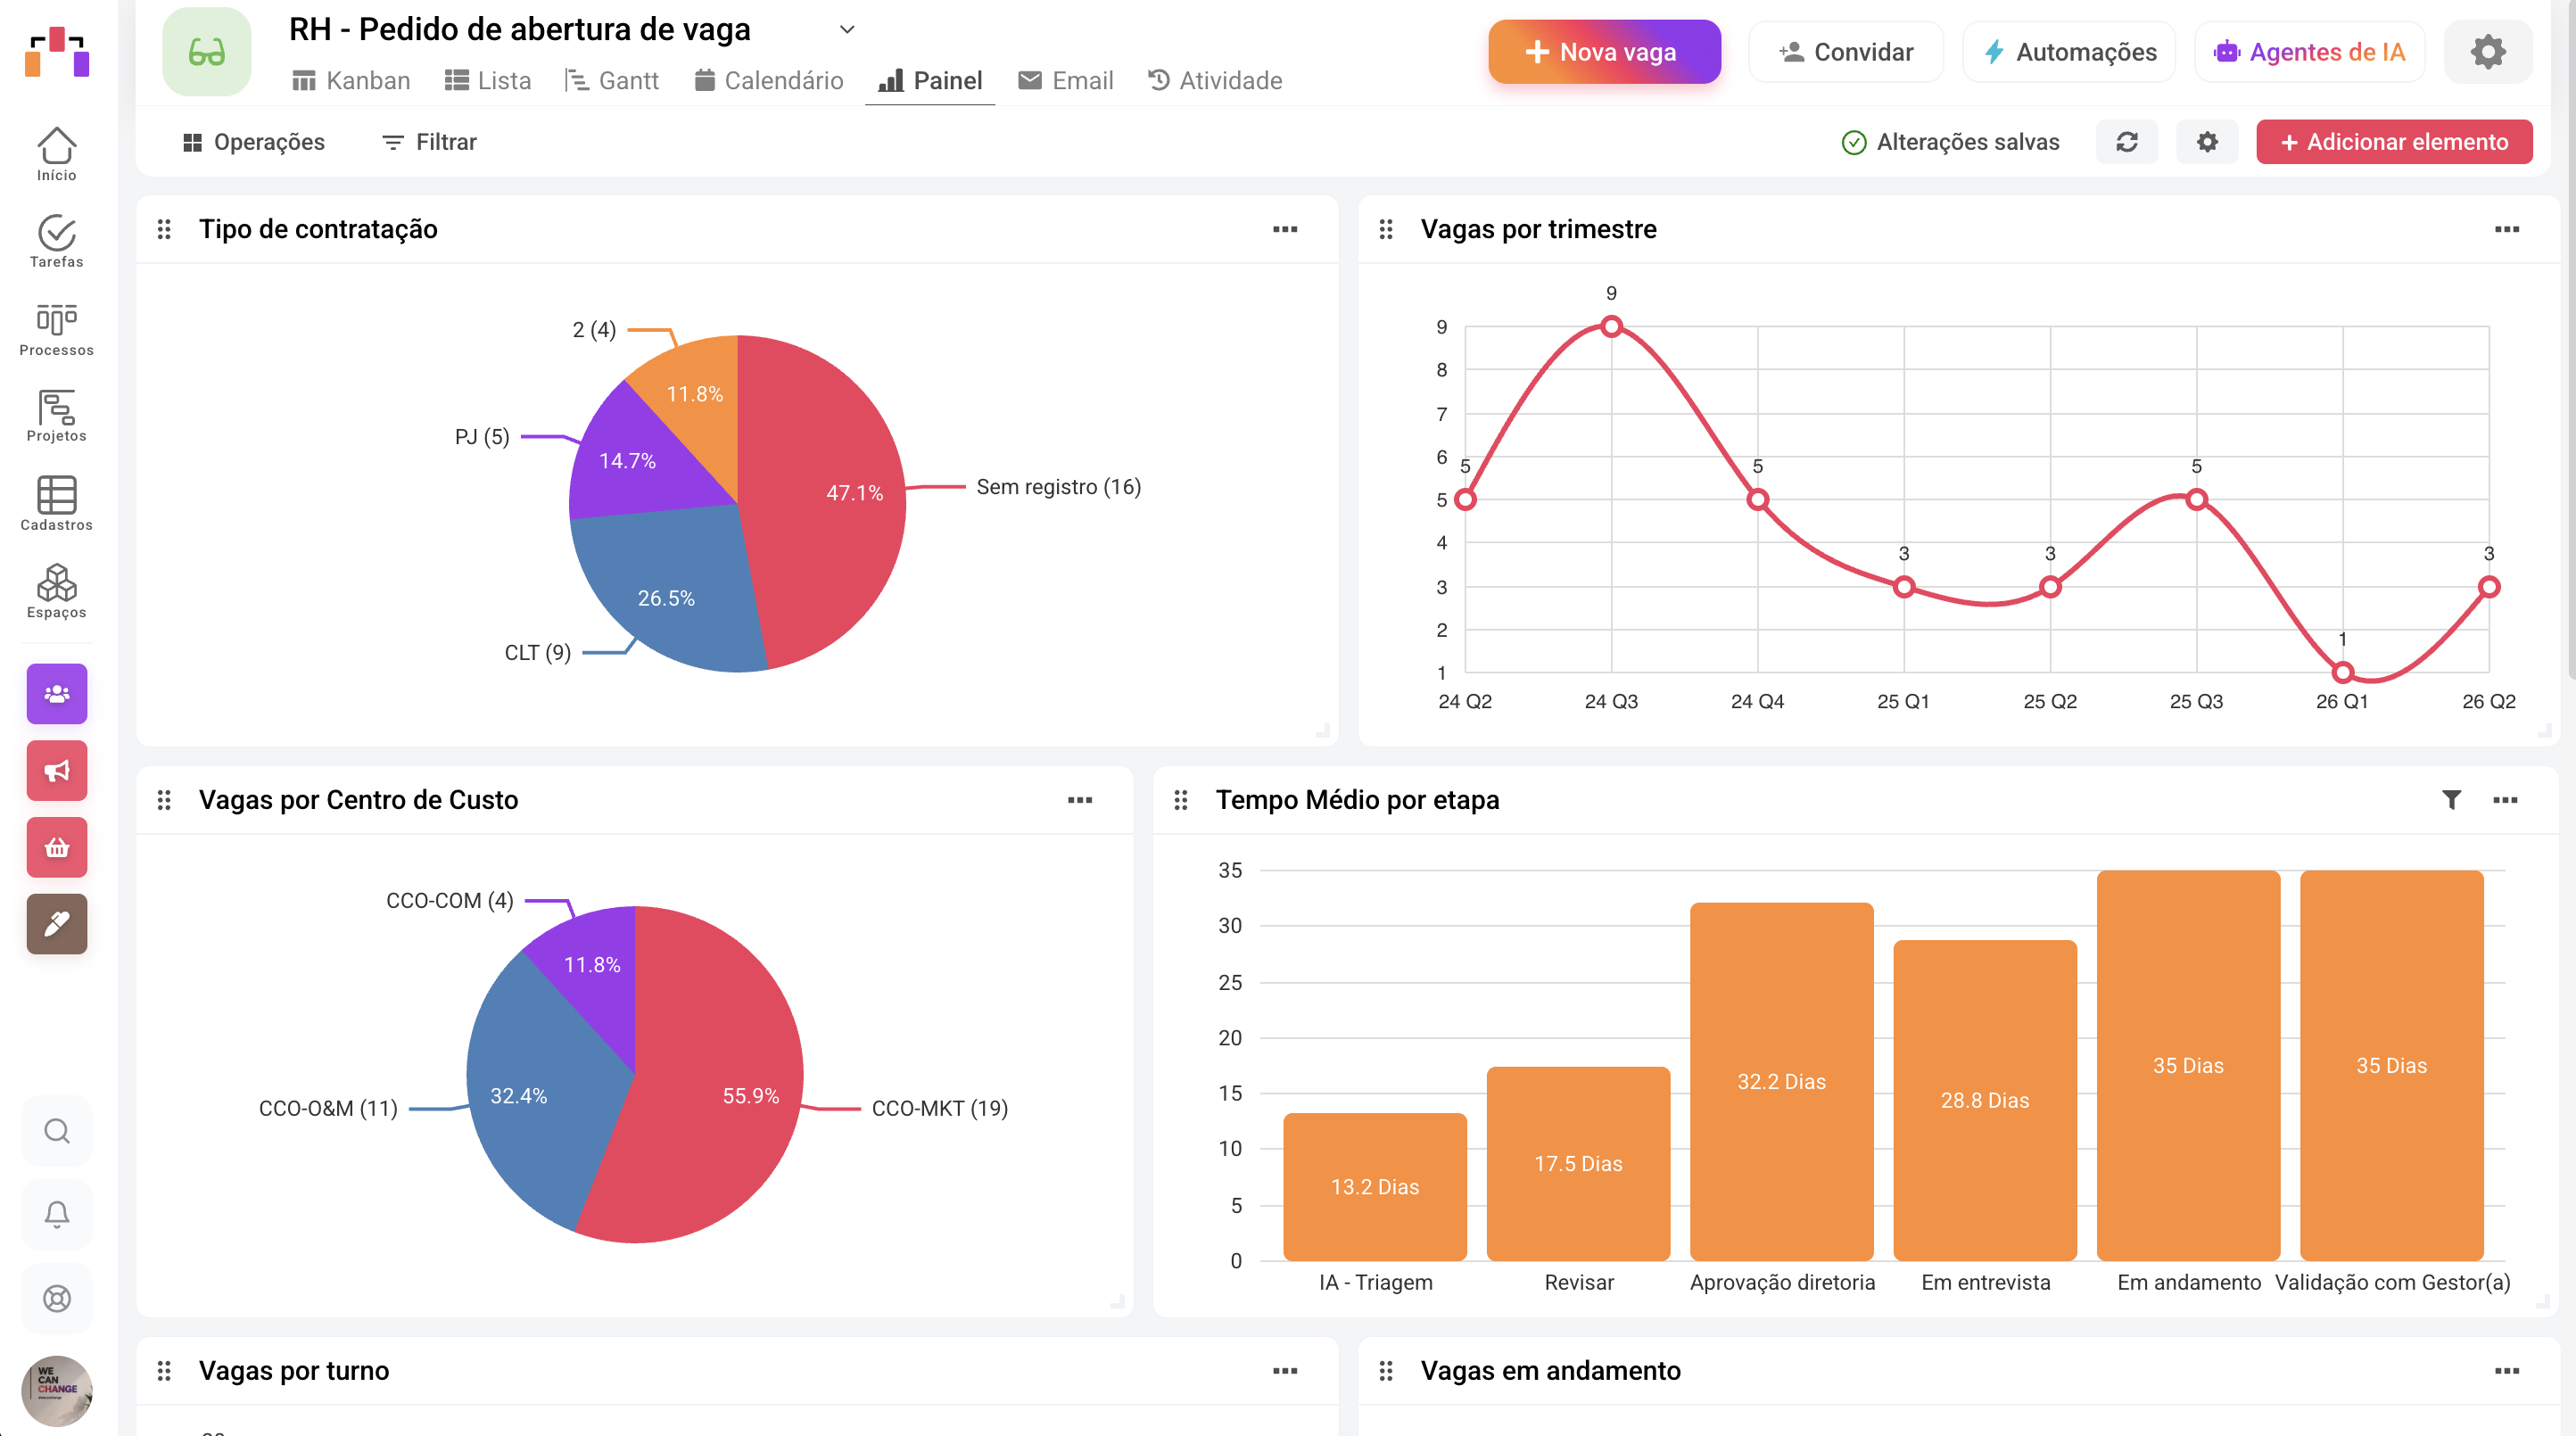This screenshot has height=1436, width=2576.
Task: Open dashboard settings gear beside refresh
Action: pos(2207,142)
